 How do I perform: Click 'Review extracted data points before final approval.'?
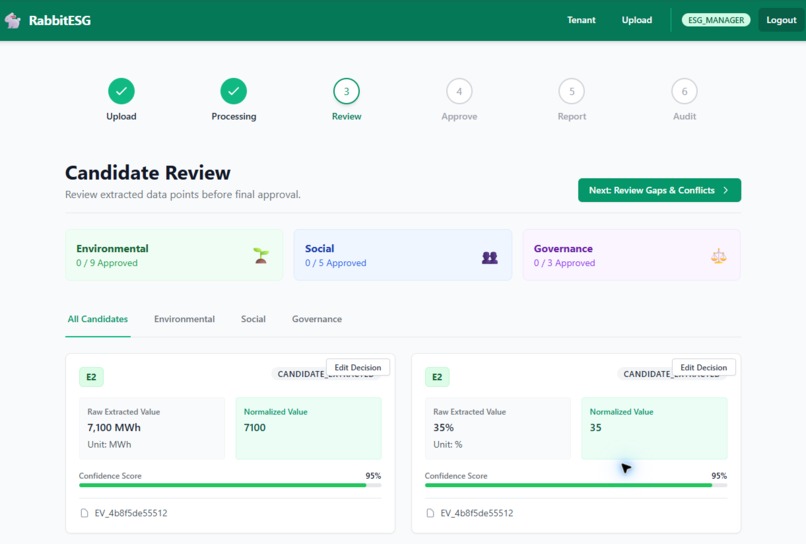point(183,195)
